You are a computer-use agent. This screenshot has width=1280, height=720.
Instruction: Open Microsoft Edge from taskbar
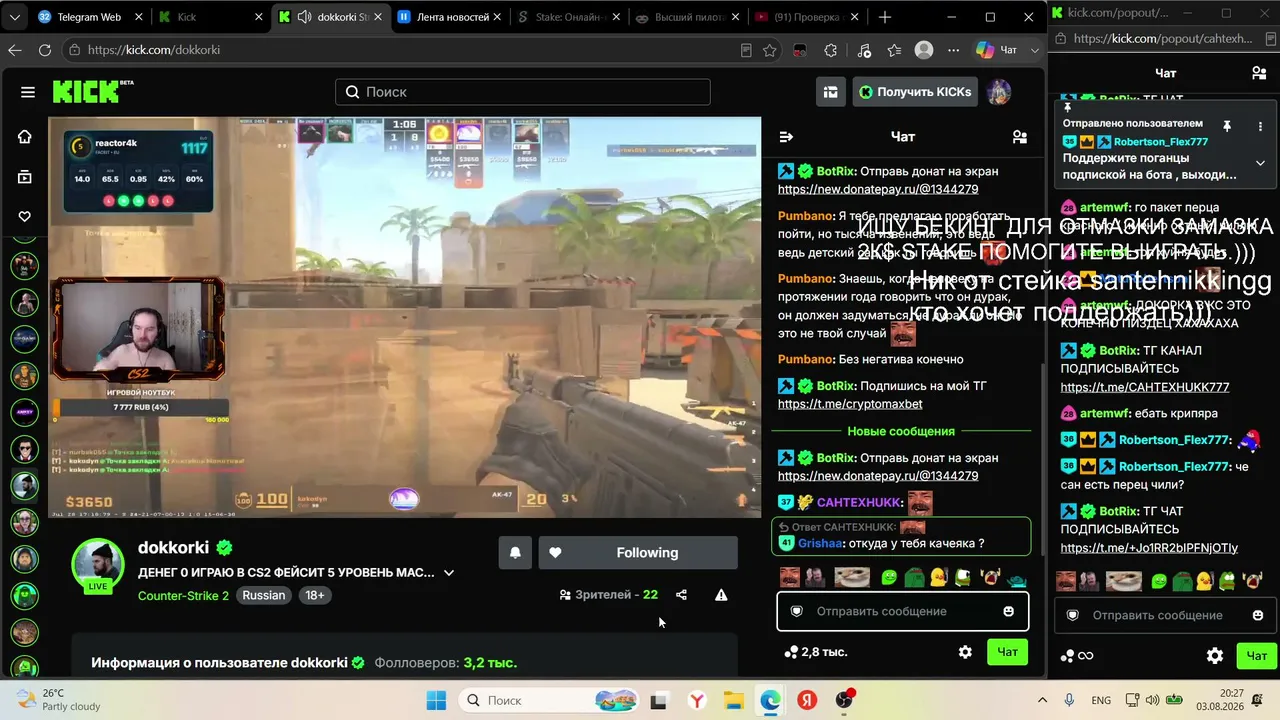pyautogui.click(x=769, y=701)
